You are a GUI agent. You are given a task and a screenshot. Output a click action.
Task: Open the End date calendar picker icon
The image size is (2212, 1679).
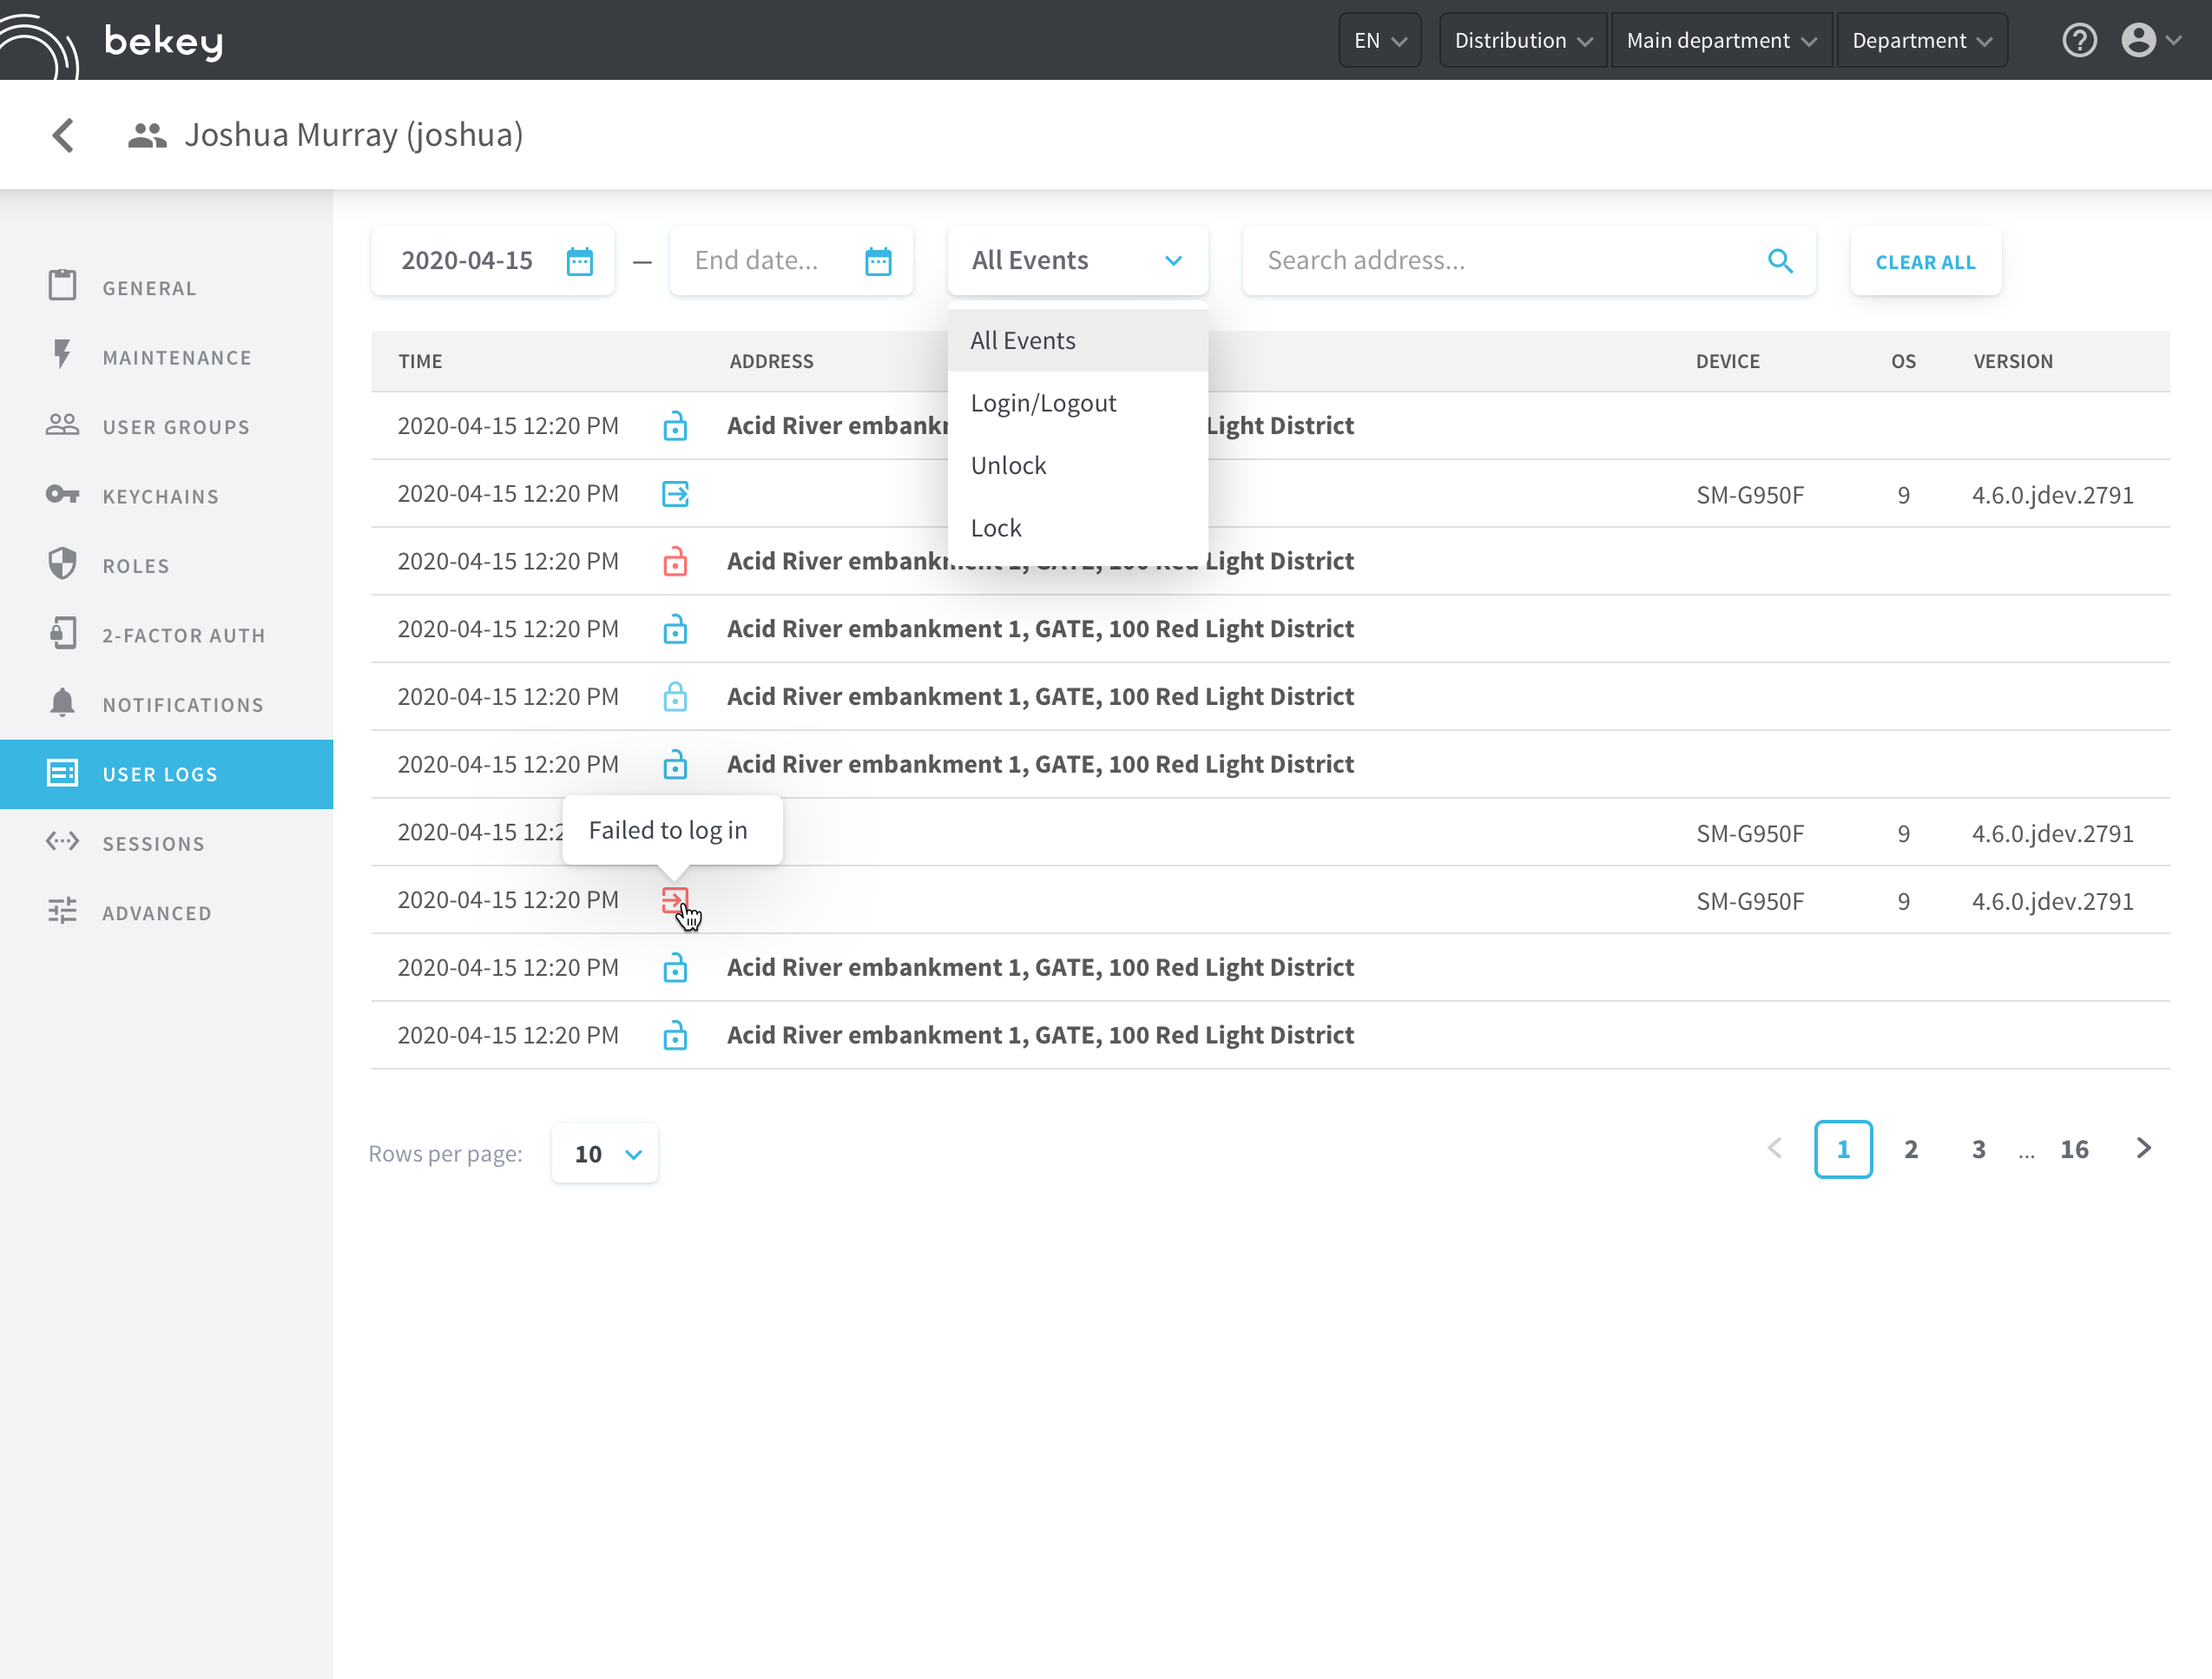pos(878,261)
